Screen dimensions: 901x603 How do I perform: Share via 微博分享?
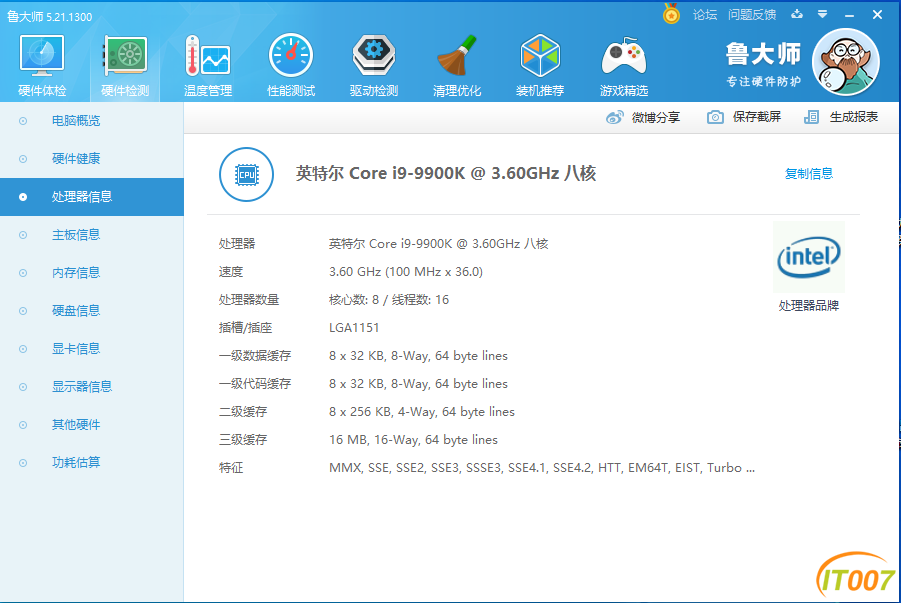pyautogui.click(x=643, y=117)
